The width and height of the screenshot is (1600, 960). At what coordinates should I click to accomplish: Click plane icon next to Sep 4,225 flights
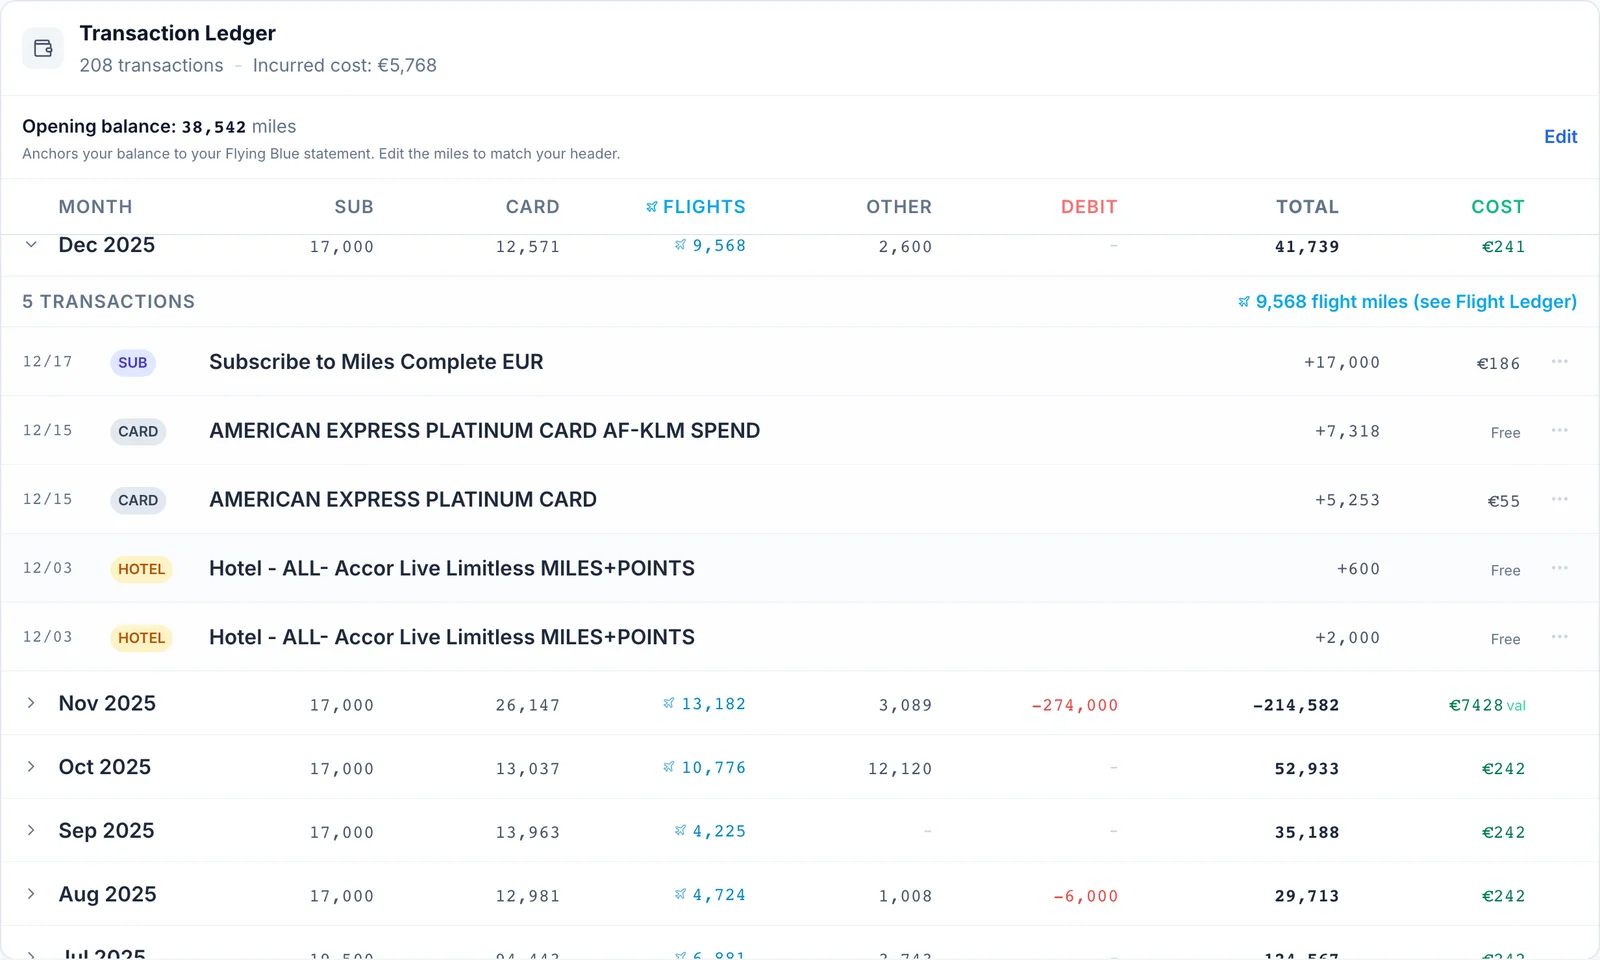click(680, 830)
